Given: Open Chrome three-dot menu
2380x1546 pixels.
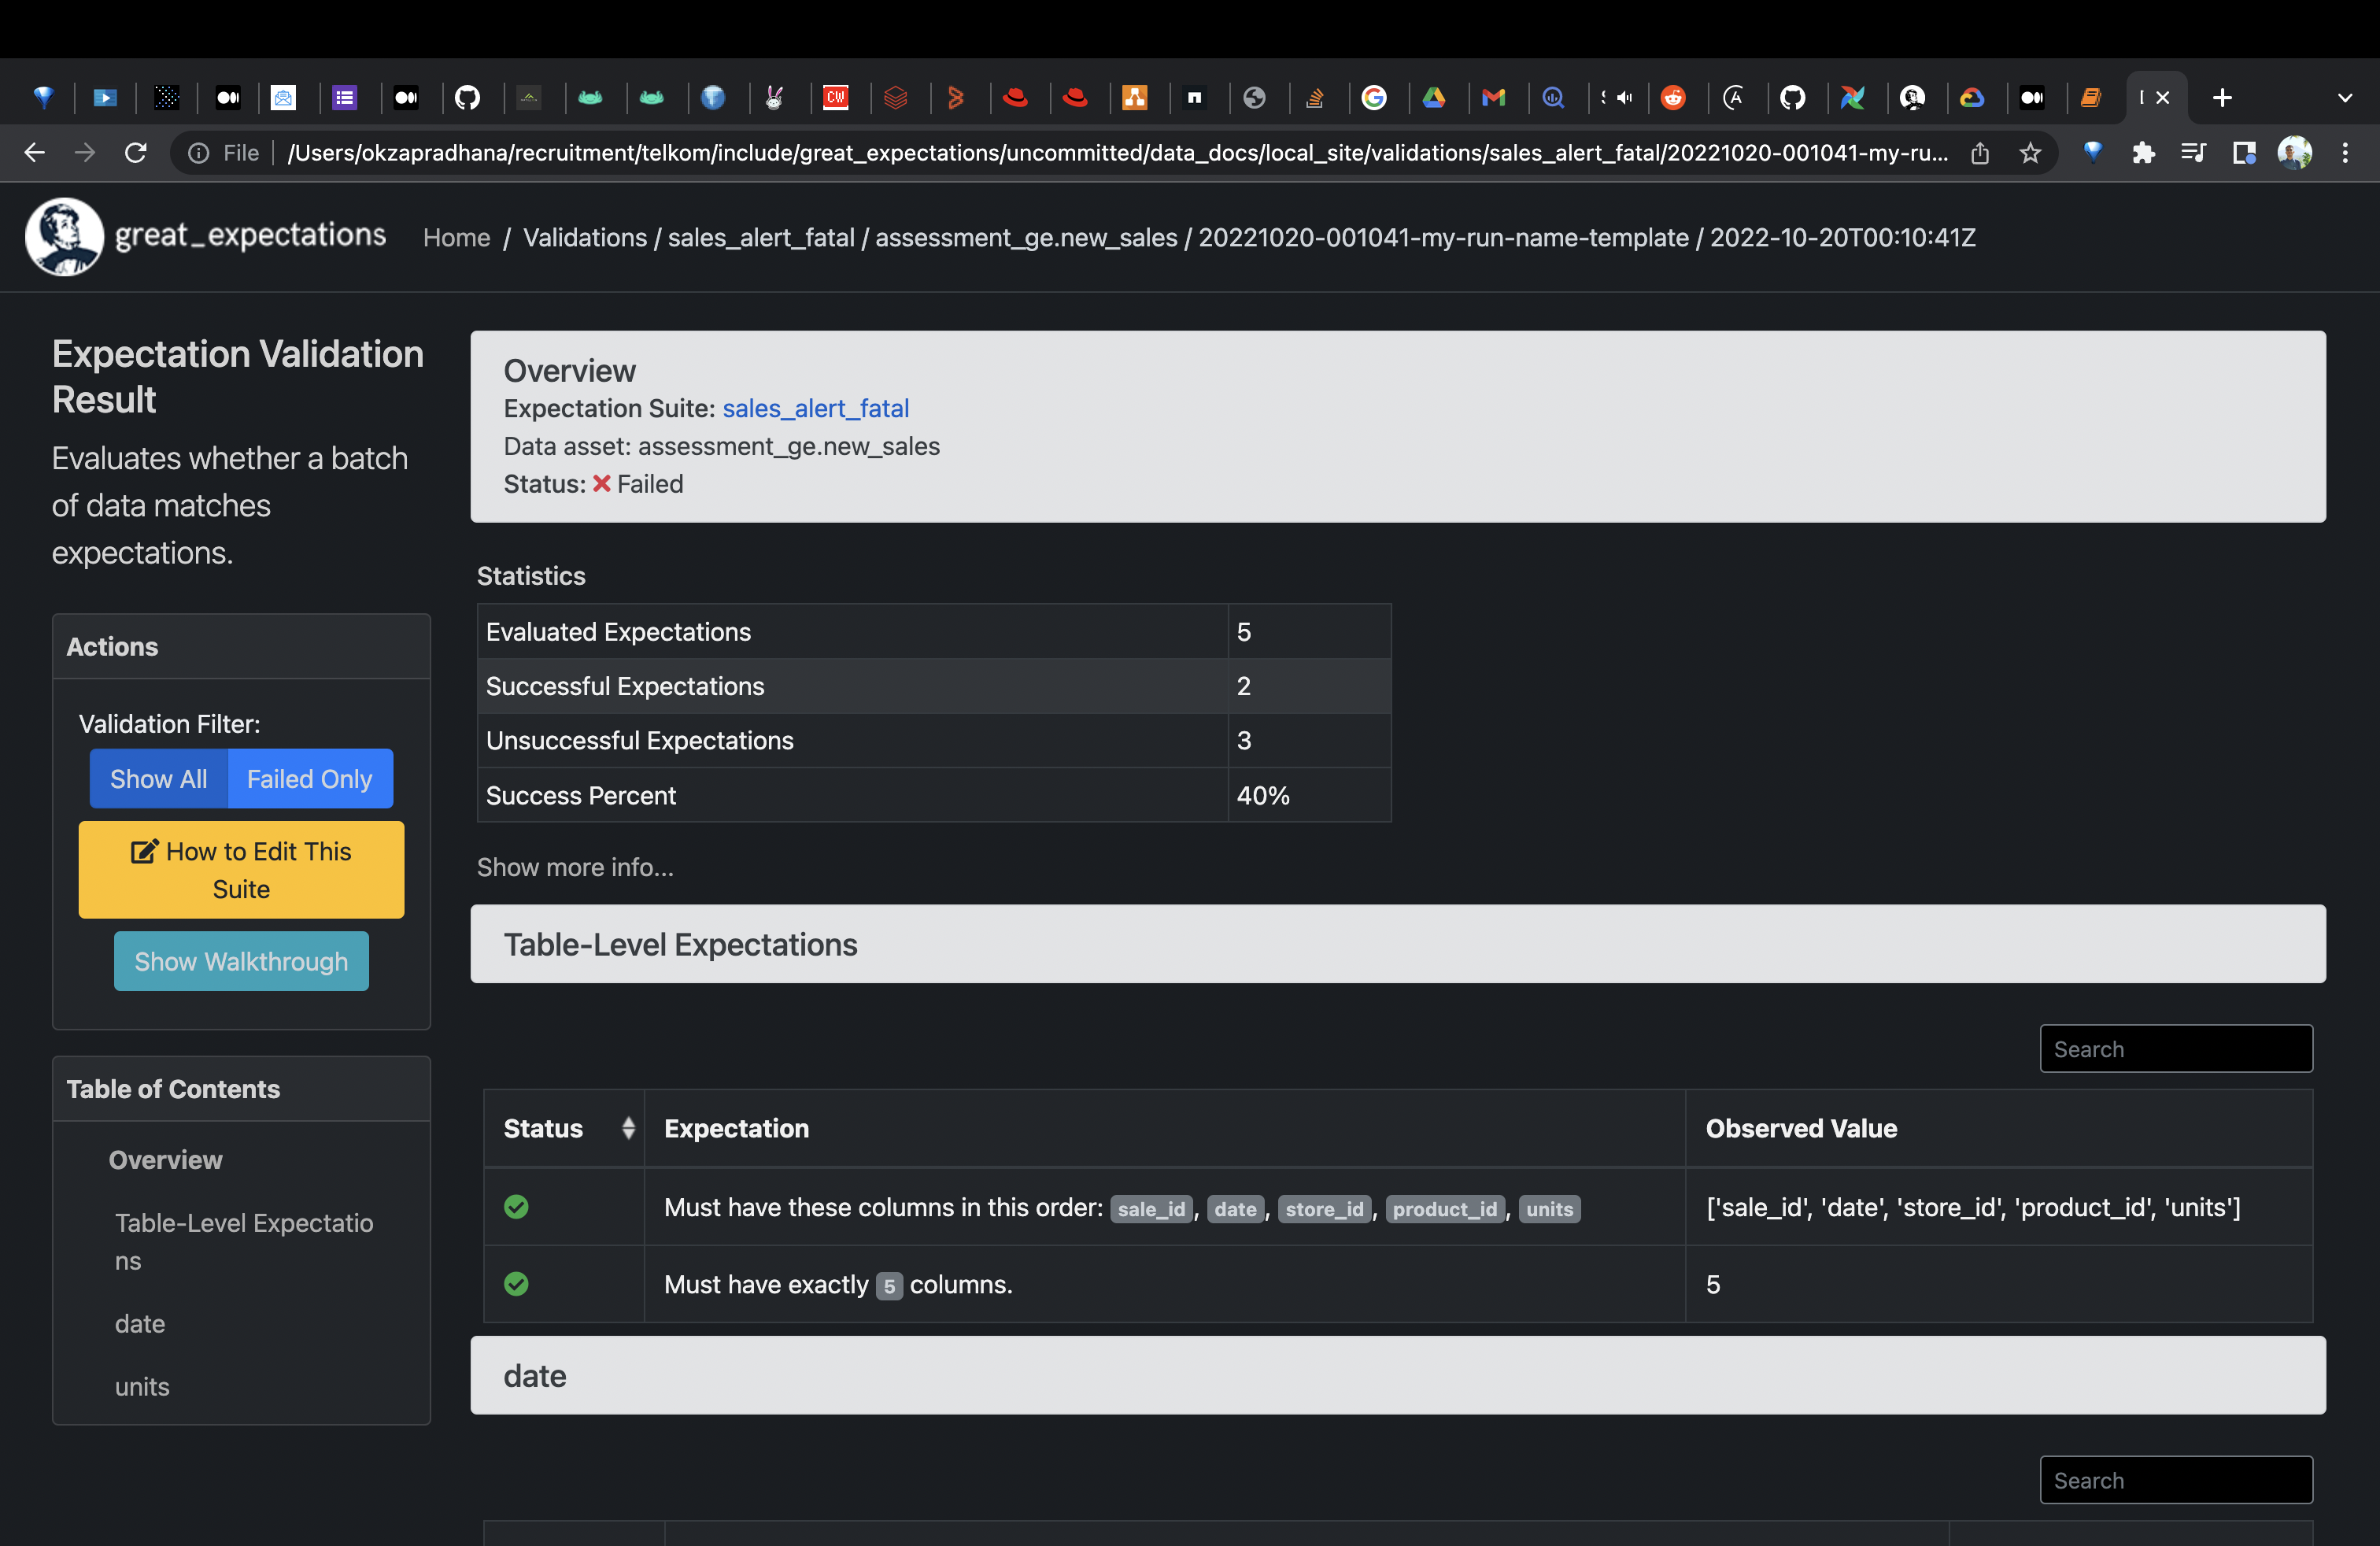Looking at the screenshot, I should click(x=2345, y=153).
